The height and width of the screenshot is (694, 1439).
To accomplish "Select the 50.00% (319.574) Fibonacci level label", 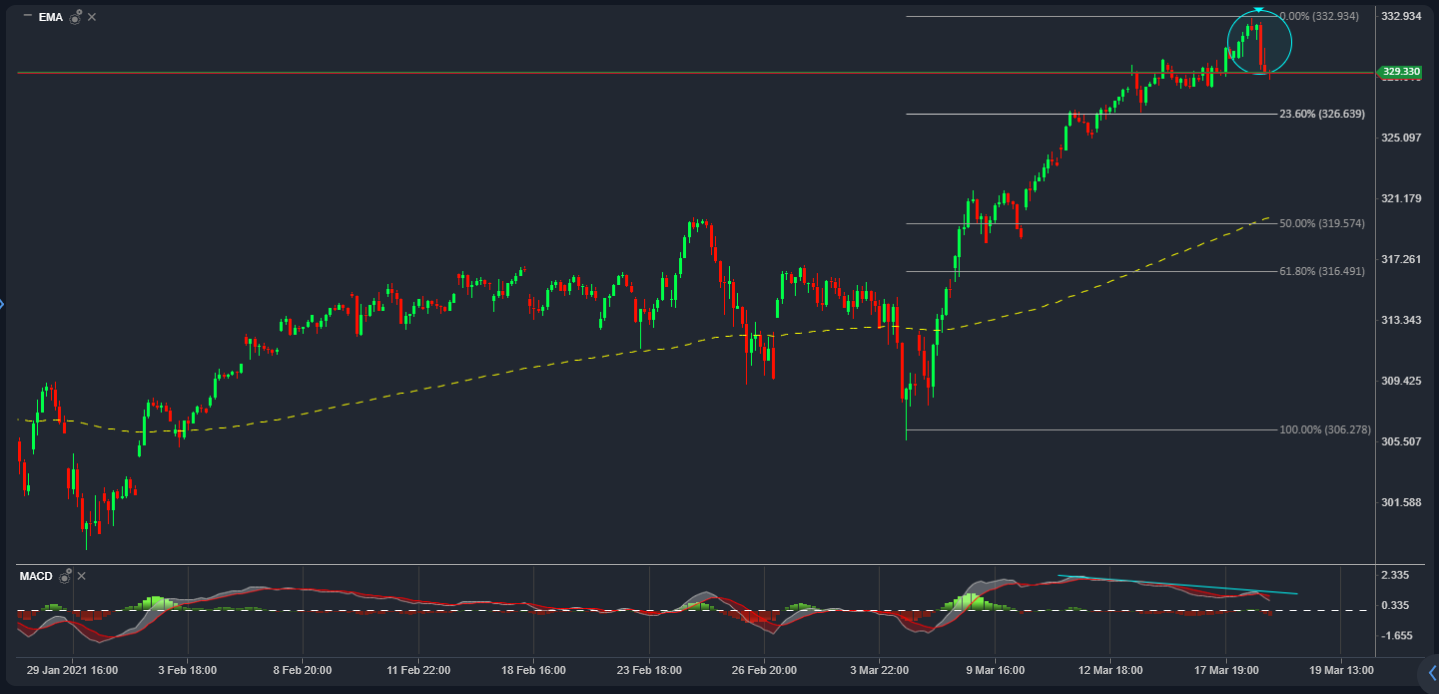I will click(1321, 223).
